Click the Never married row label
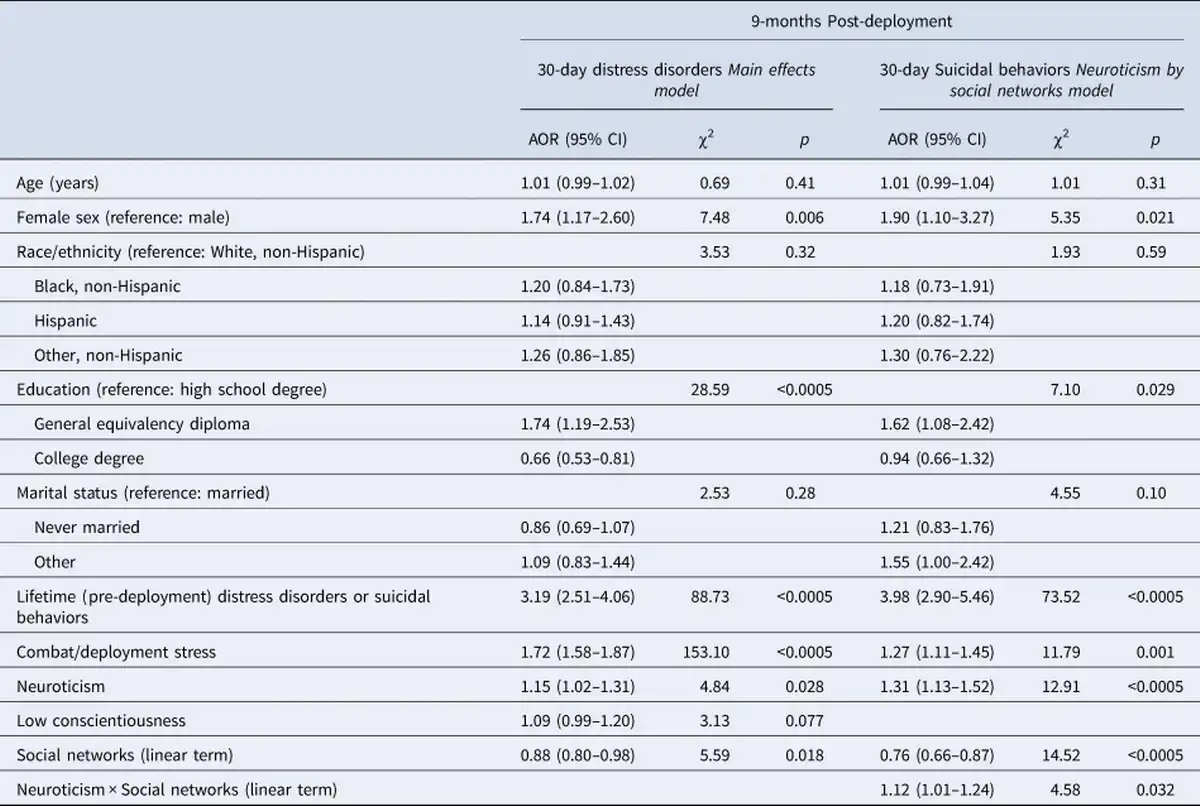This screenshot has height=806, width=1200. pos(87,526)
